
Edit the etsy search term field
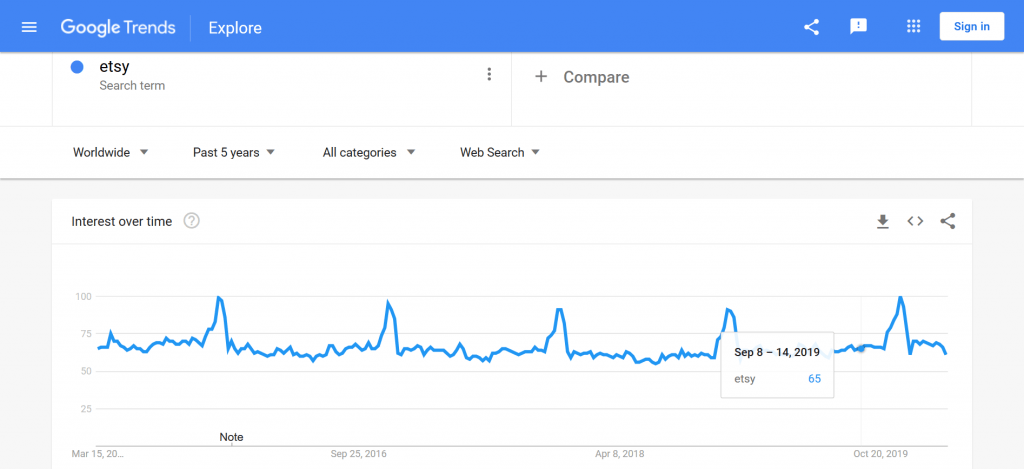281,74
